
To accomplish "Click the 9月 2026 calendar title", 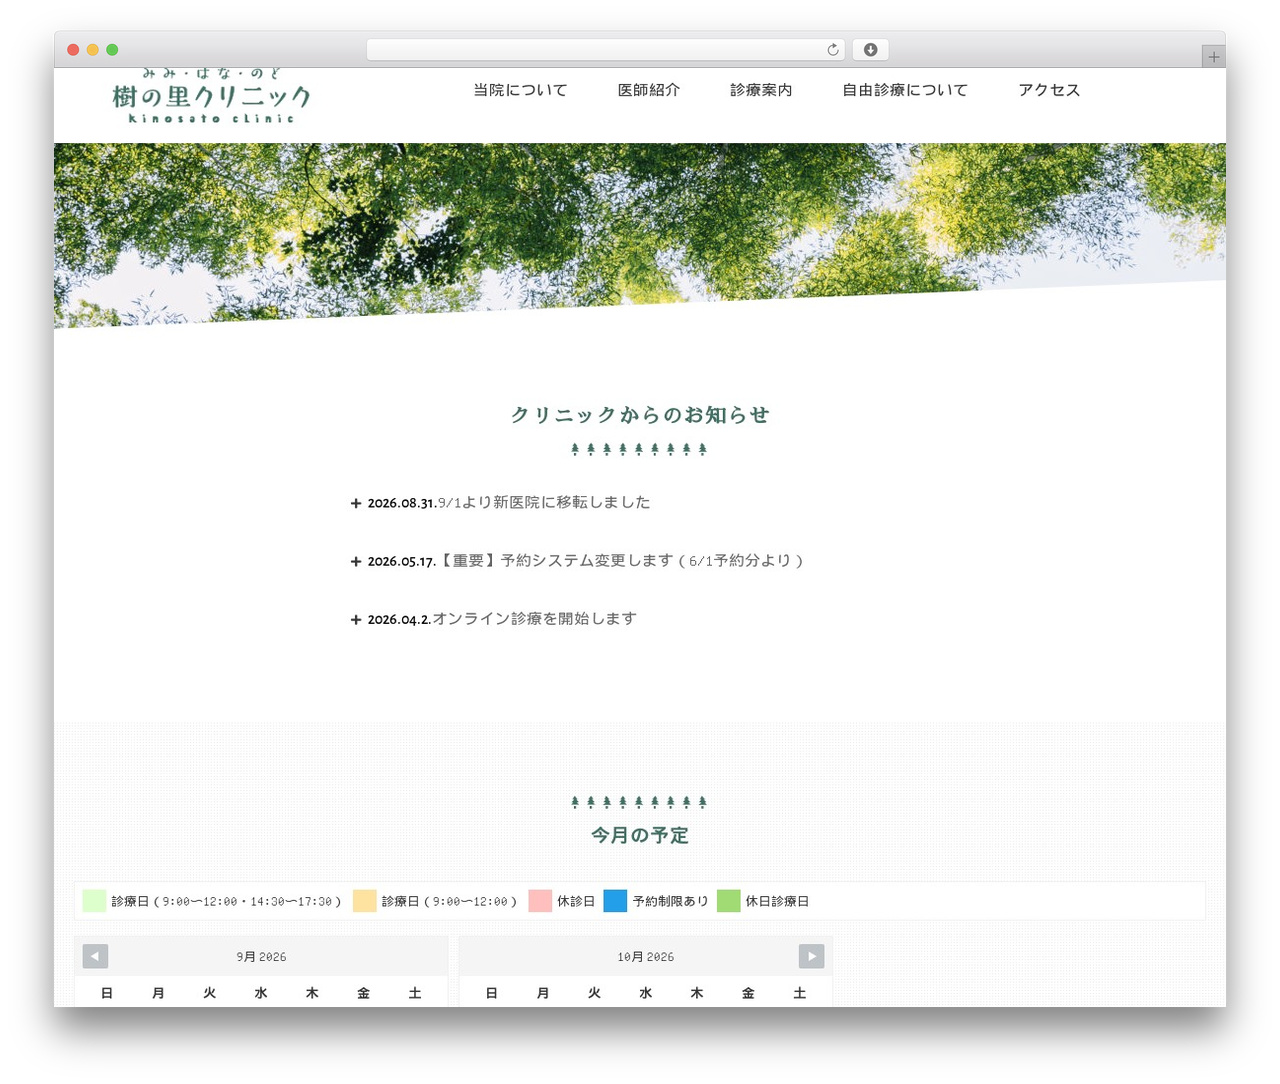I will tap(261, 957).
